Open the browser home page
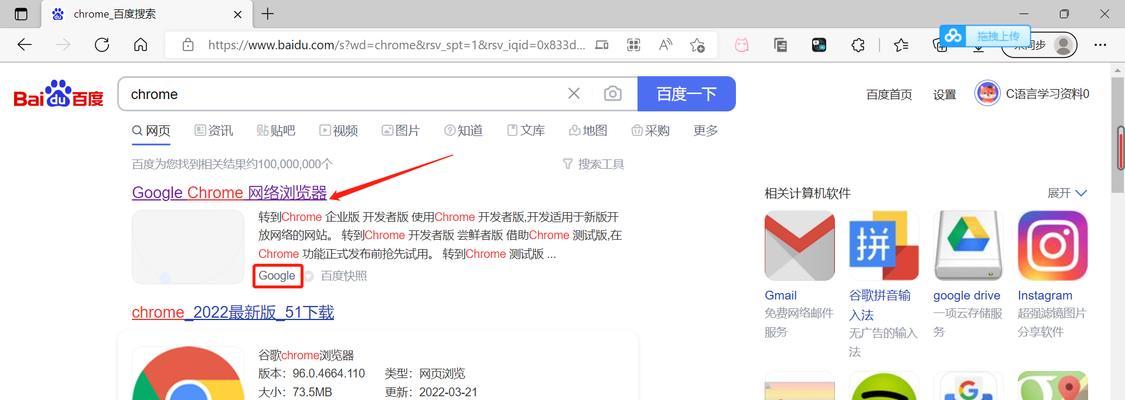The height and width of the screenshot is (400, 1125). coord(141,45)
